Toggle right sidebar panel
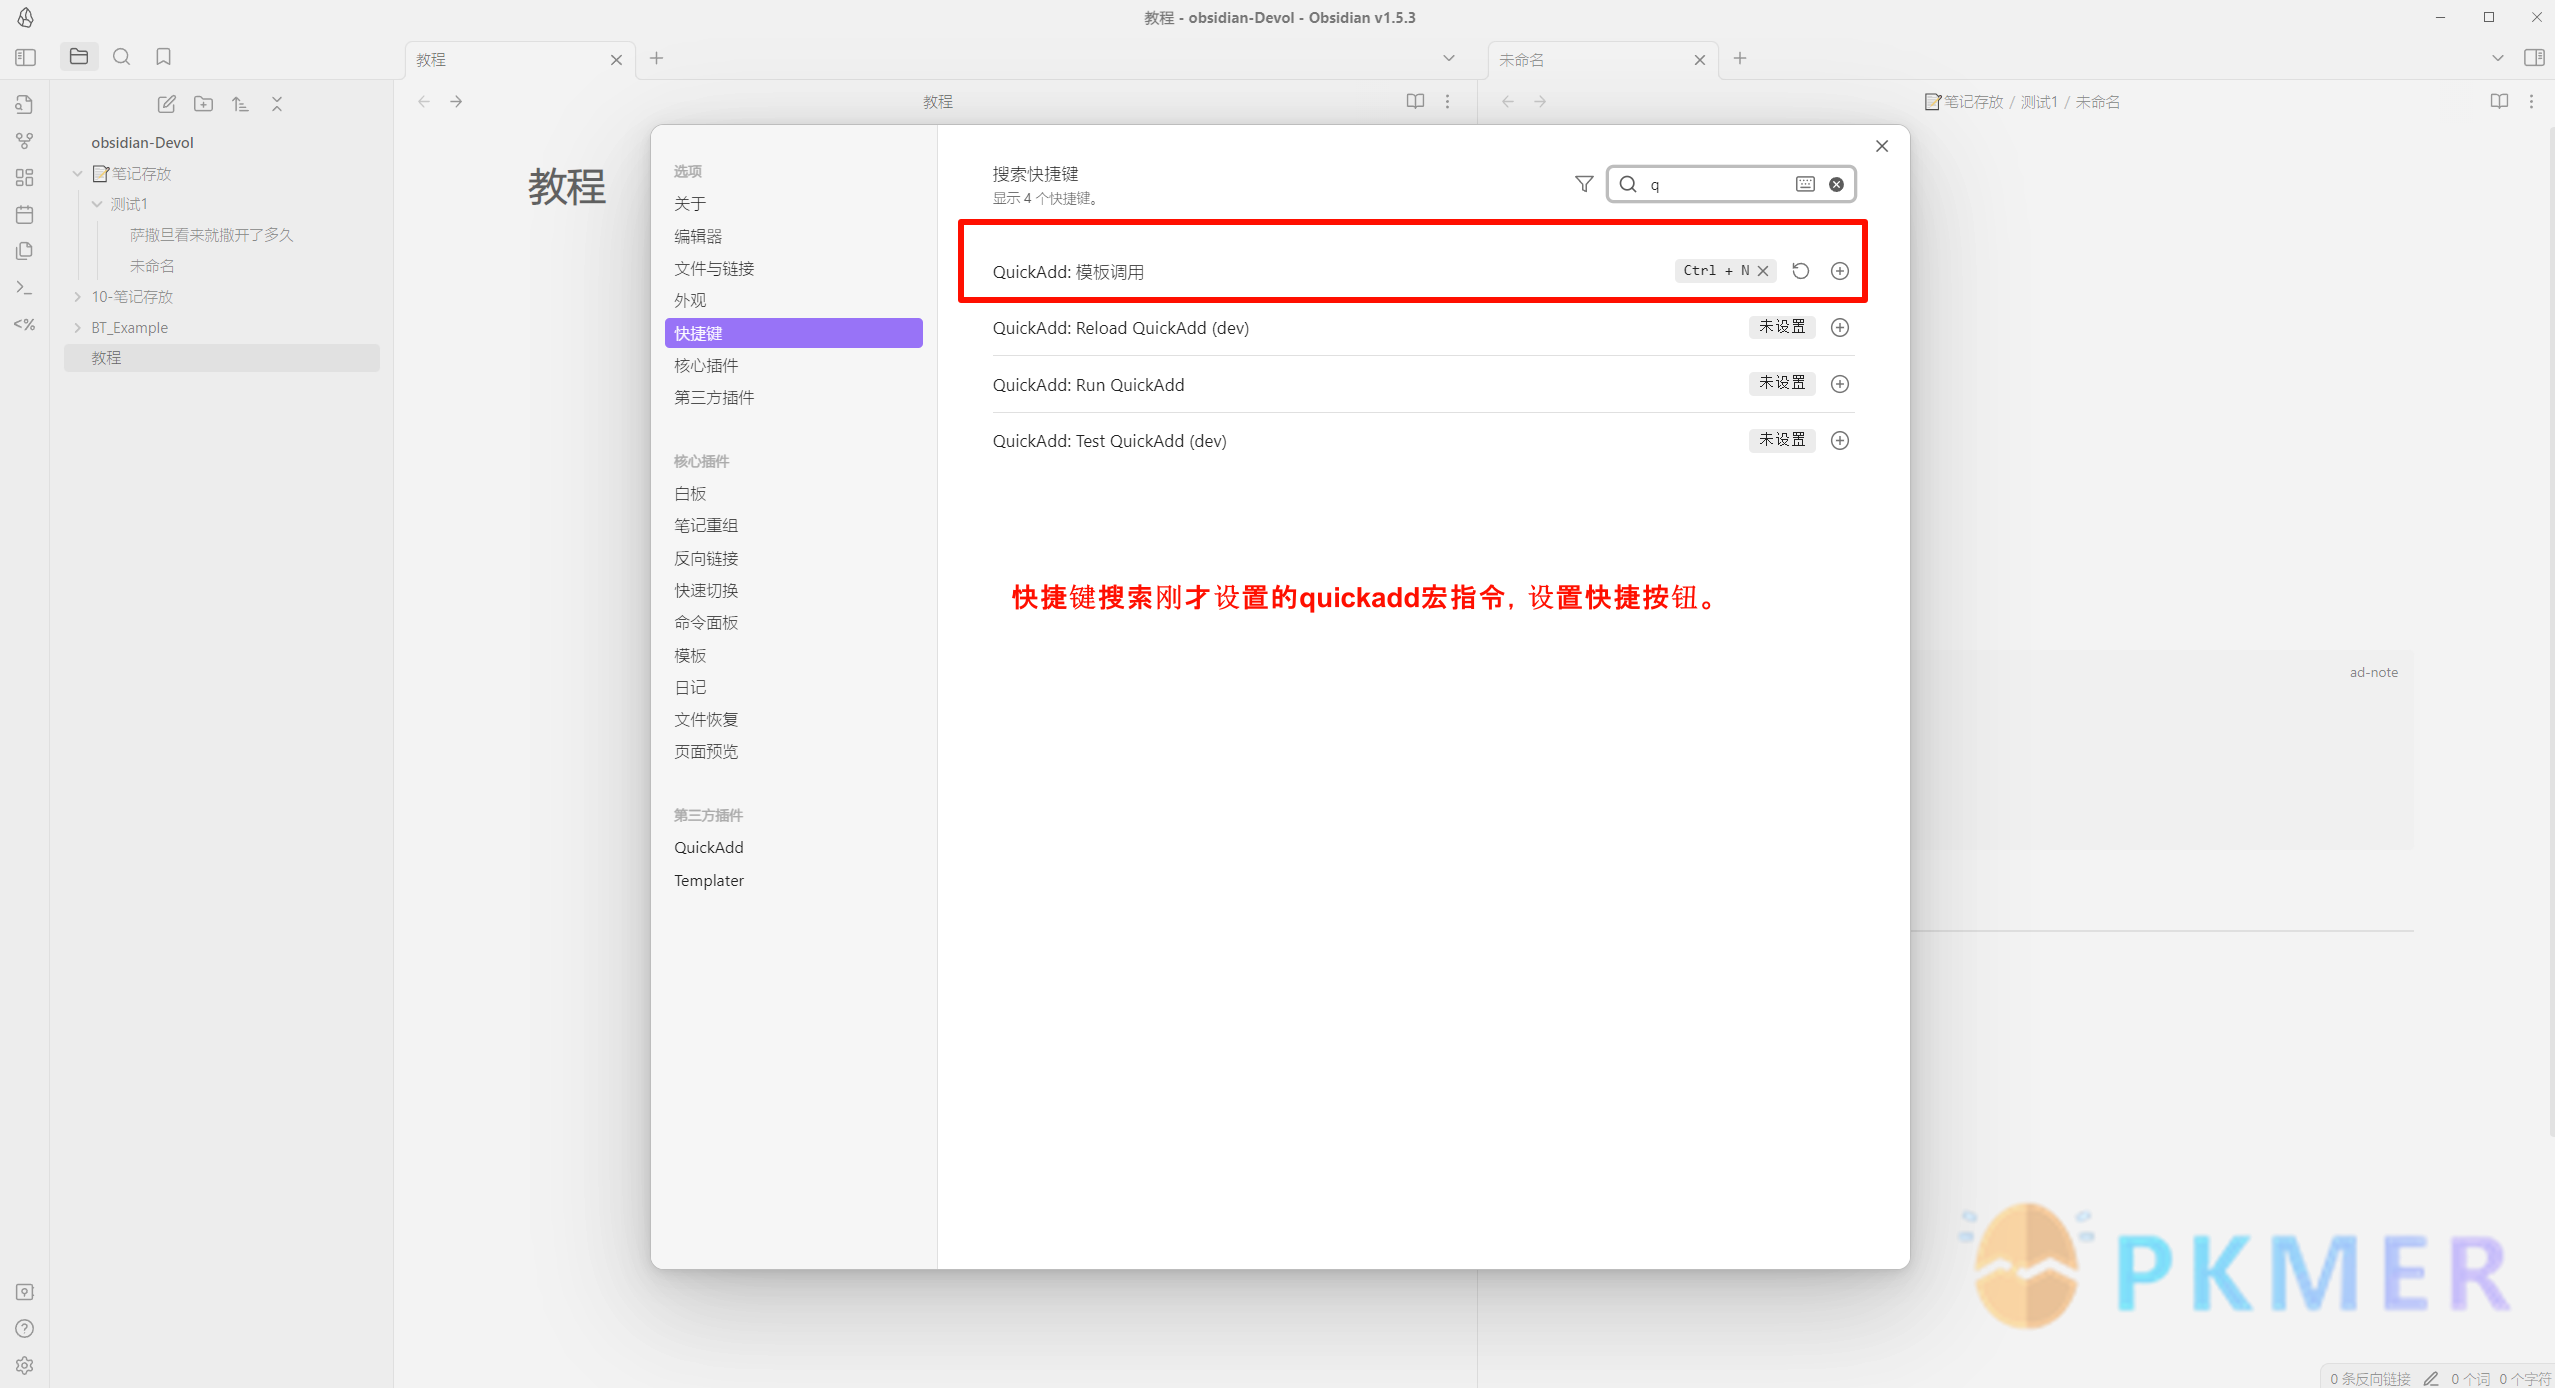2555x1388 pixels. click(x=2534, y=57)
